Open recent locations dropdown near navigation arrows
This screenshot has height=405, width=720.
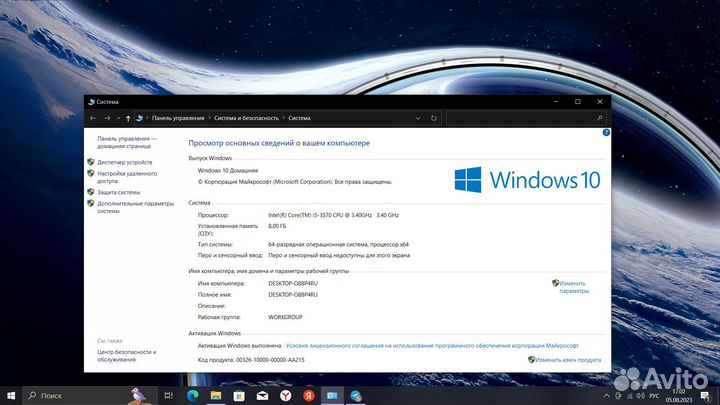(x=118, y=118)
